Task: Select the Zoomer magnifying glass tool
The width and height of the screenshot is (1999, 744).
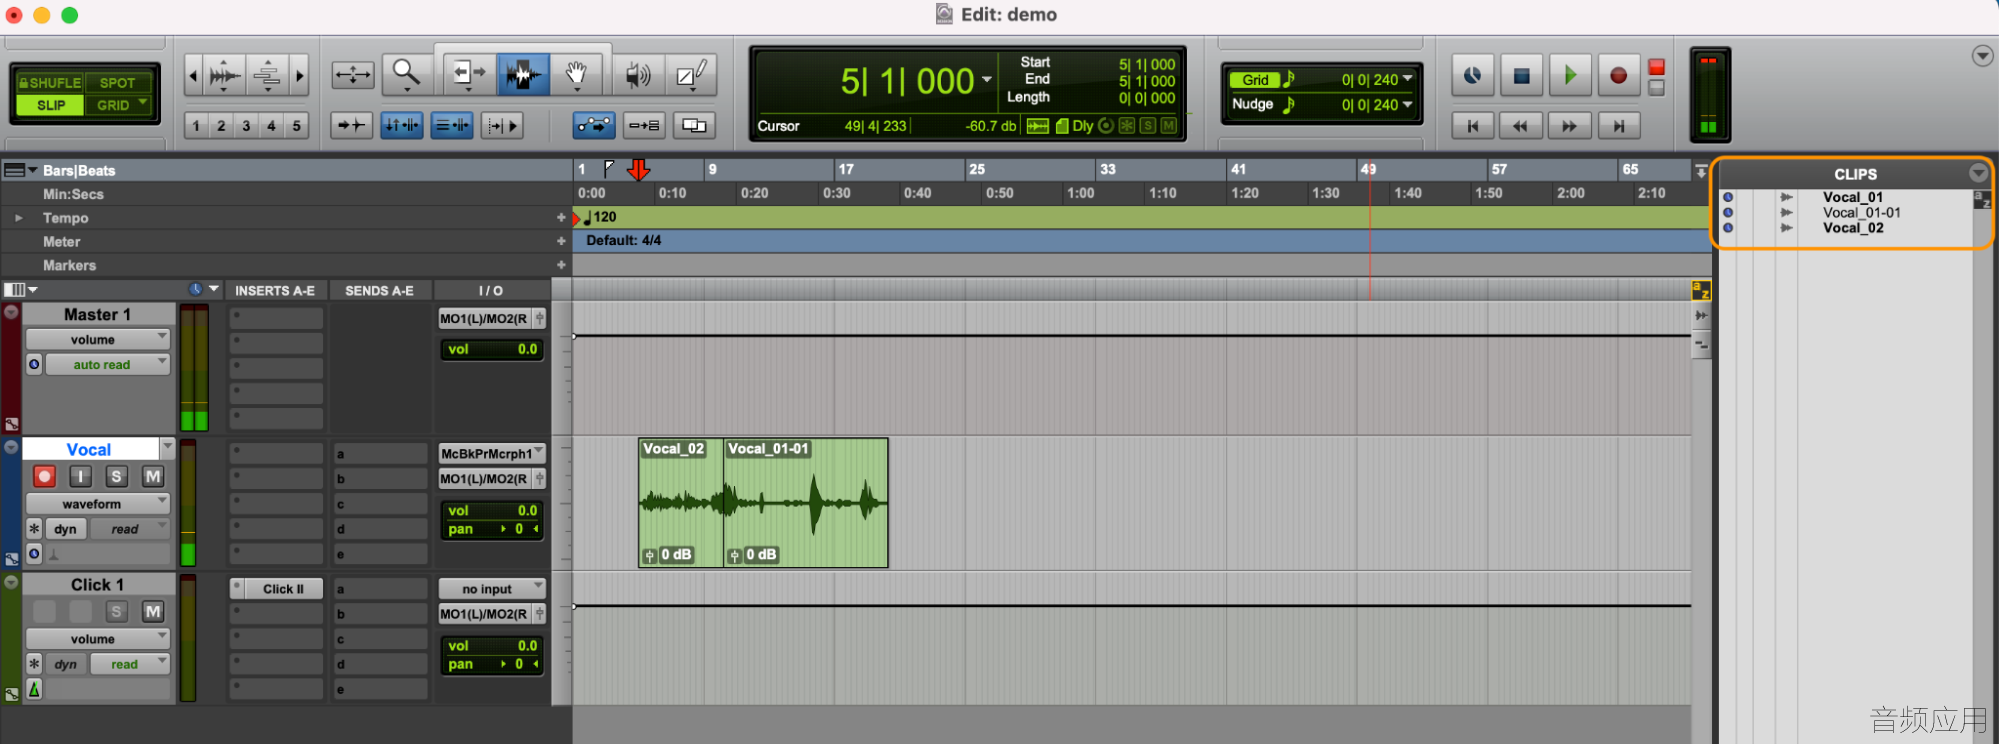Action: point(406,74)
